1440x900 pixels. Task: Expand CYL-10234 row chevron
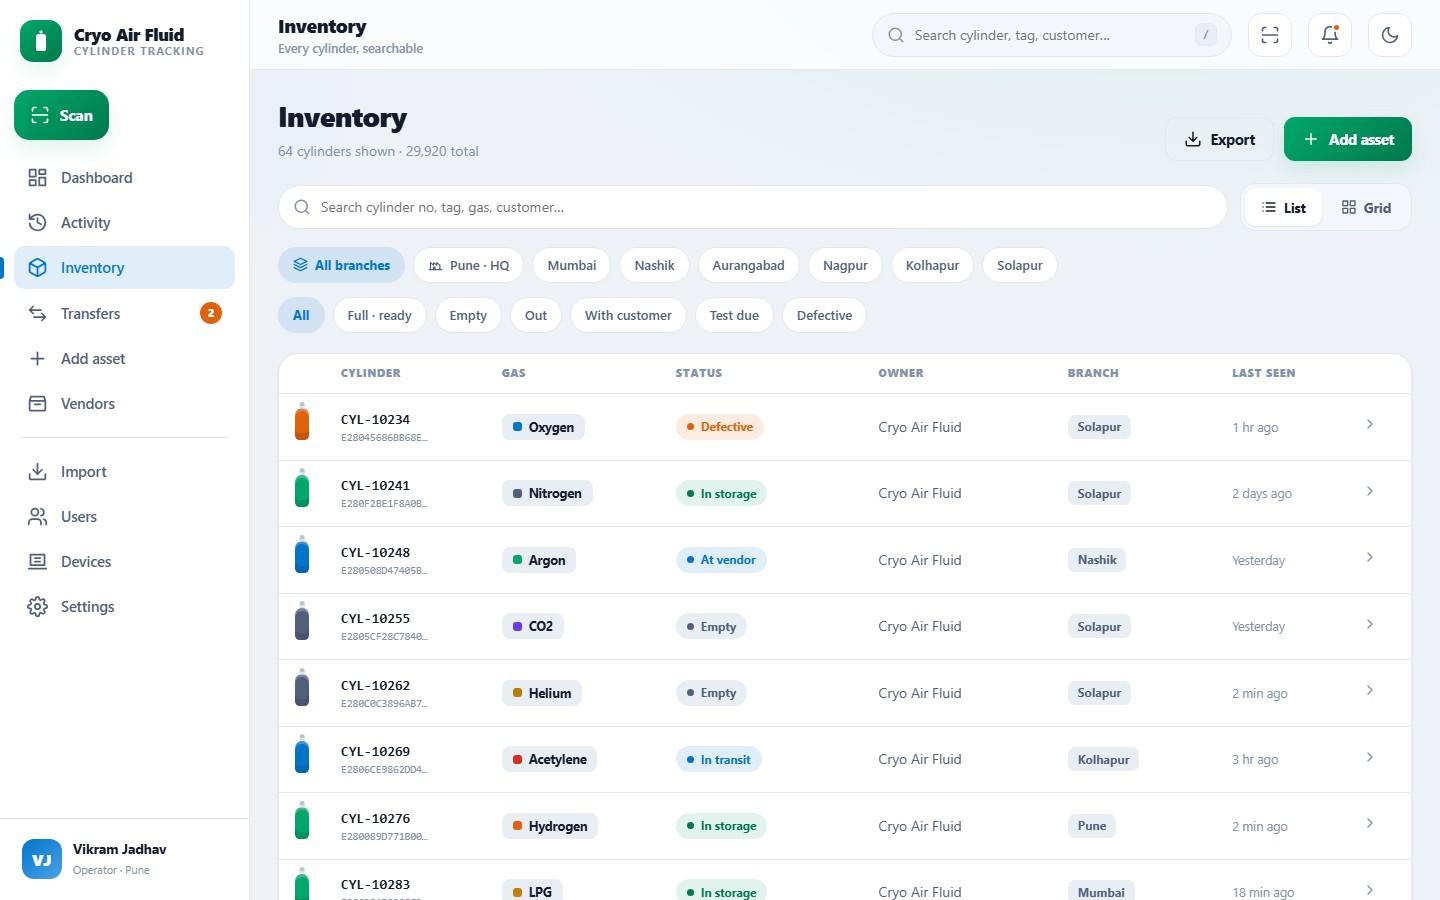click(x=1370, y=424)
